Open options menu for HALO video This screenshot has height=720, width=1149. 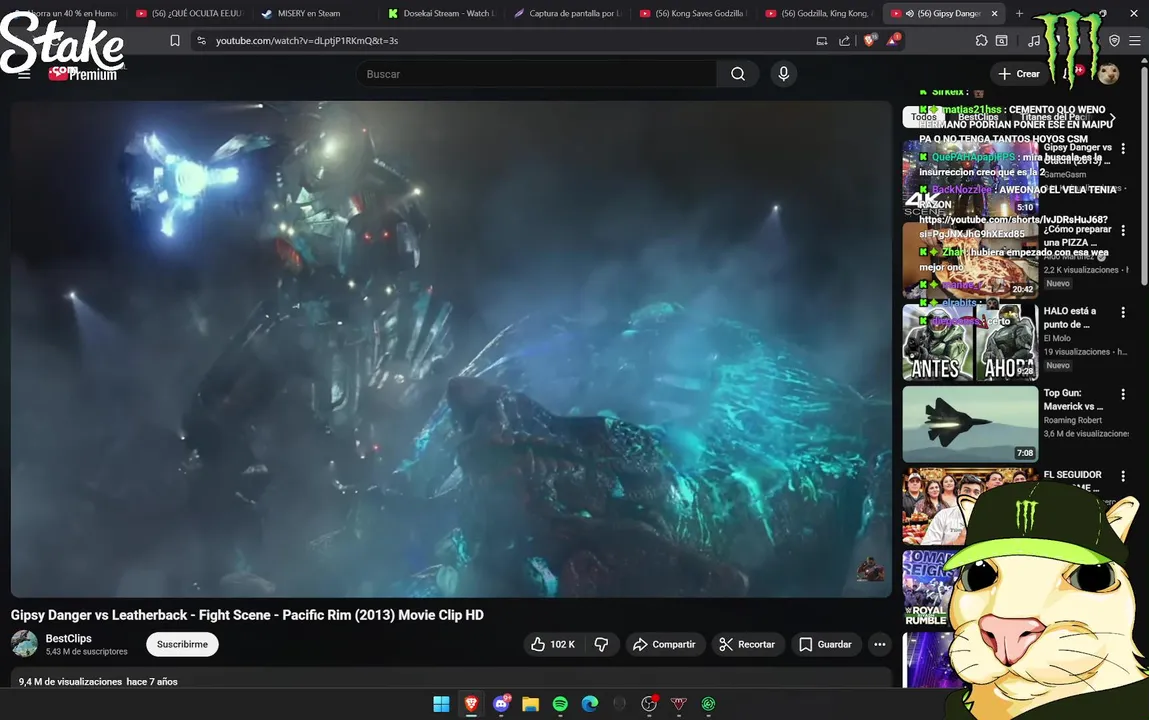tap(1123, 313)
